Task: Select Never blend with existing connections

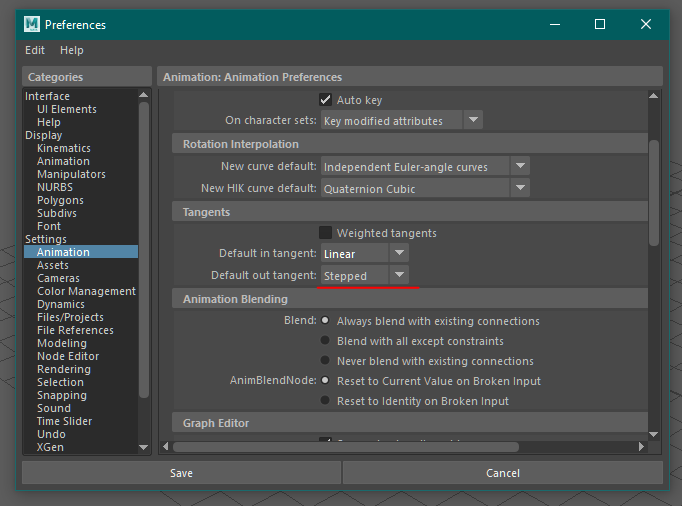Action: pyautogui.click(x=325, y=361)
